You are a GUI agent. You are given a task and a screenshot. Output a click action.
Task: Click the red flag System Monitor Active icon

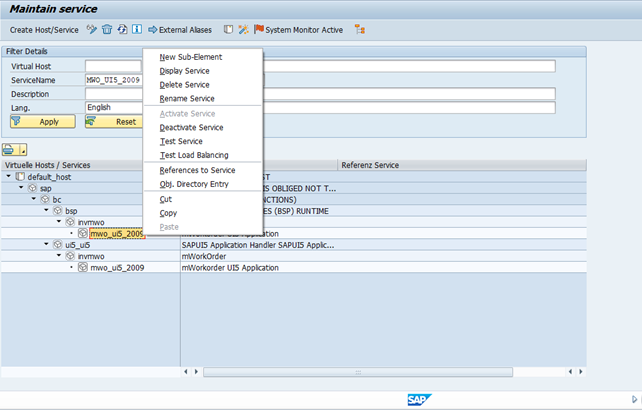pos(259,30)
